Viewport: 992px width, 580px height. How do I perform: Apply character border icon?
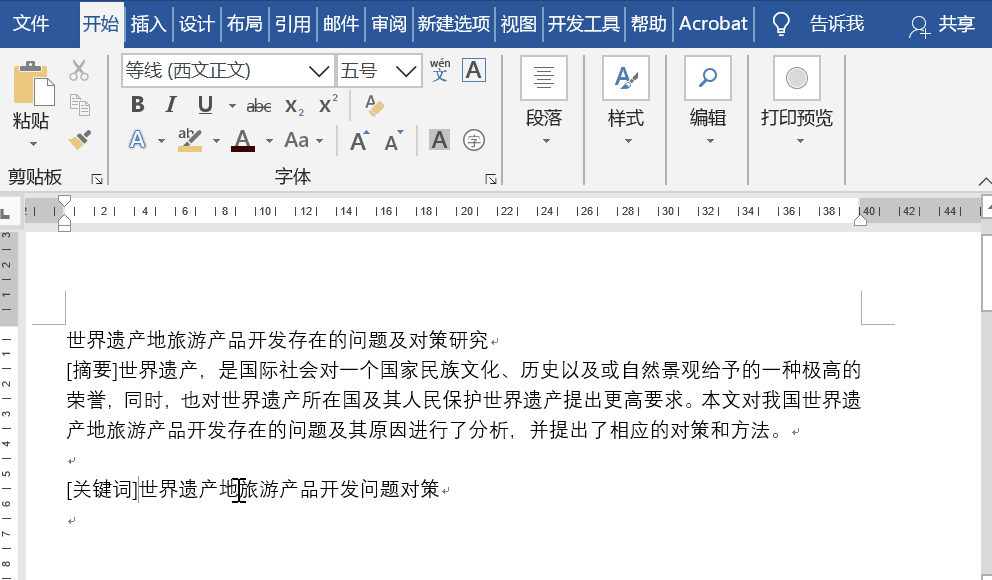point(474,70)
